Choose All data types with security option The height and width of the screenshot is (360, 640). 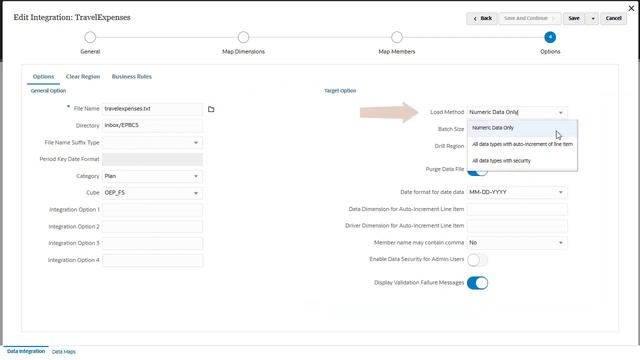pos(522,161)
